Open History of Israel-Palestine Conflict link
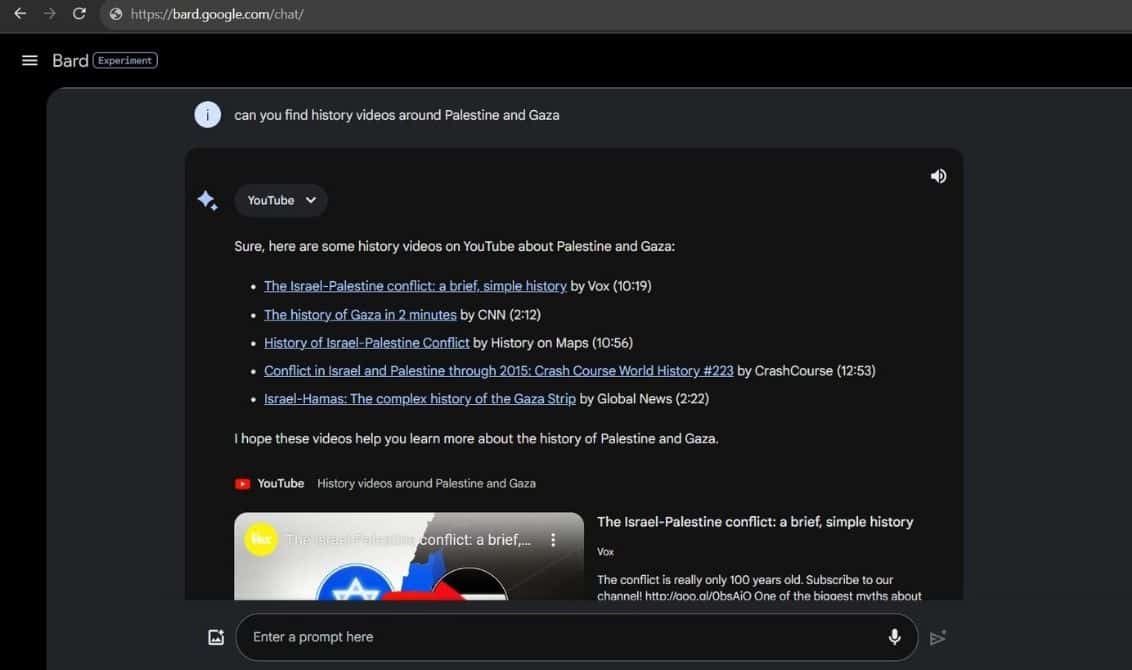The image size is (1132, 670). [366, 342]
